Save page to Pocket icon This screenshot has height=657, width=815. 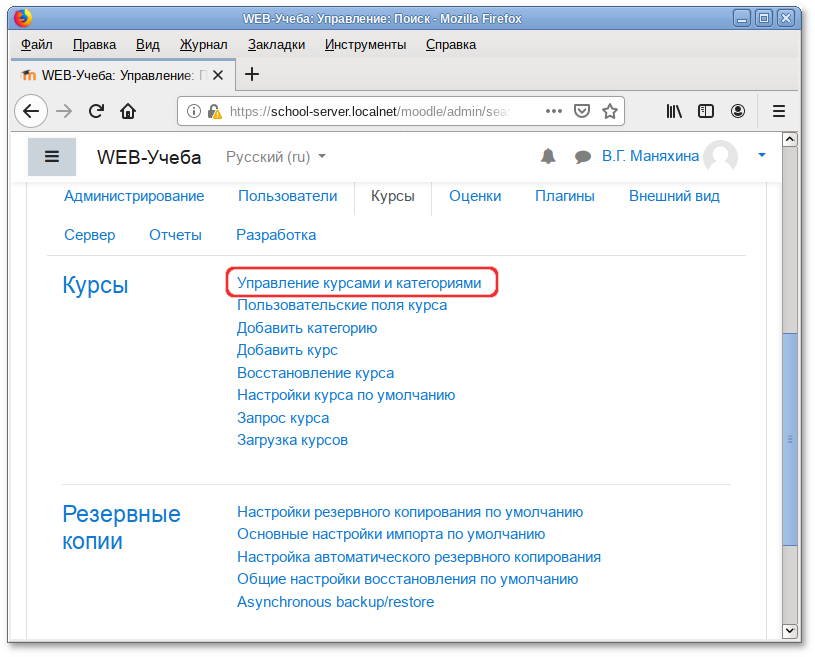pyautogui.click(x=582, y=111)
